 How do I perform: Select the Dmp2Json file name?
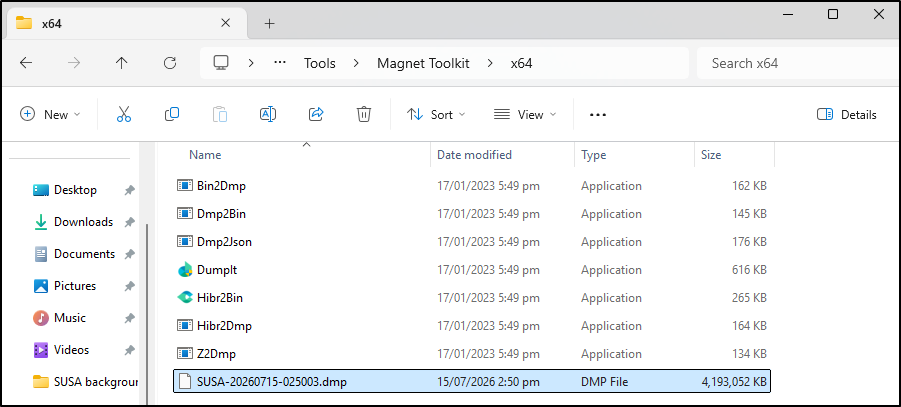(224, 242)
